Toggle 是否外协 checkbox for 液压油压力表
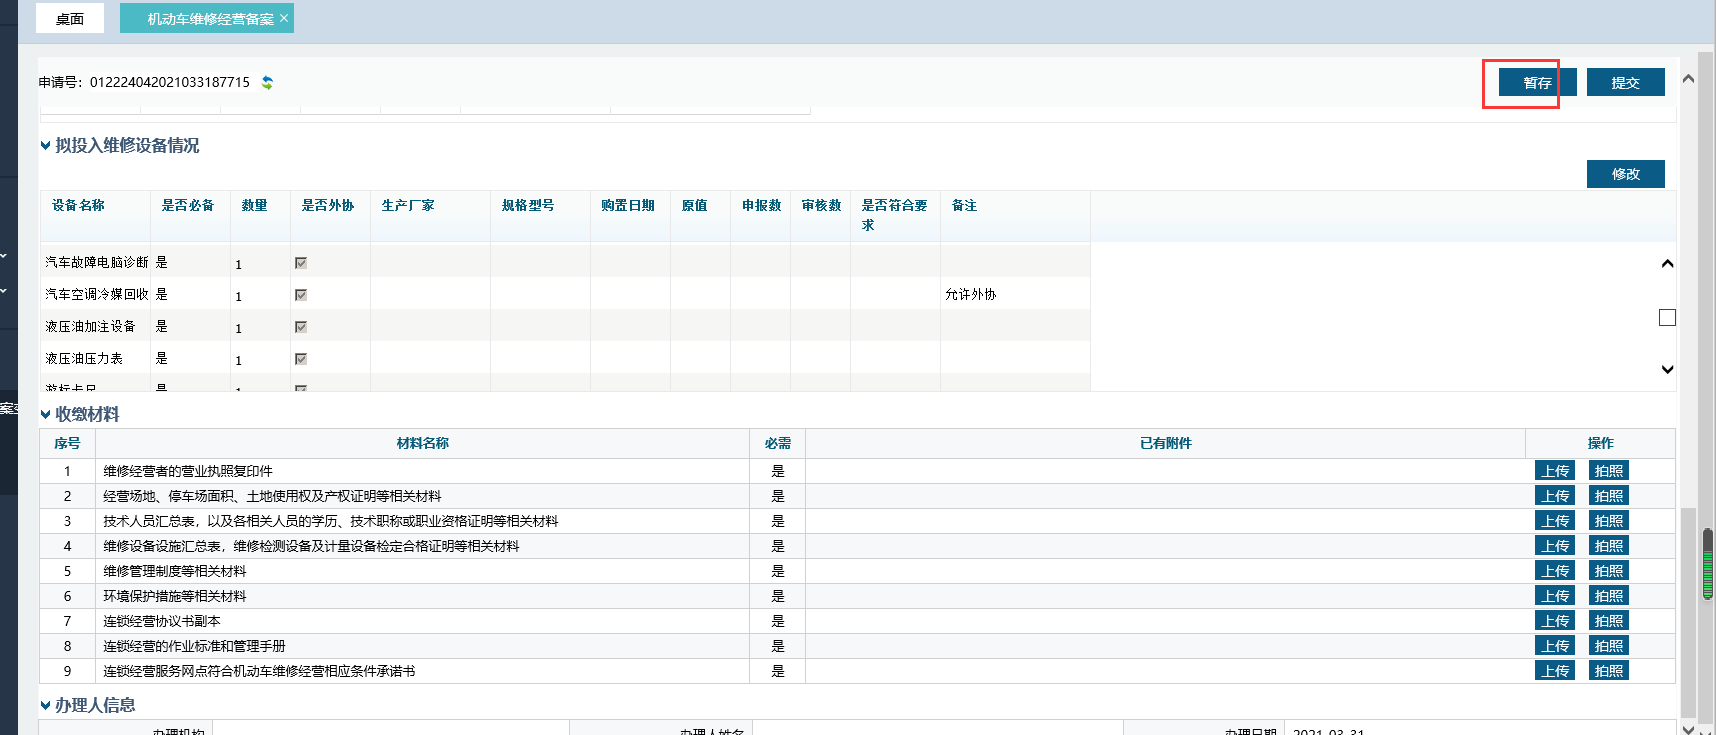 [x=301, y=359]
